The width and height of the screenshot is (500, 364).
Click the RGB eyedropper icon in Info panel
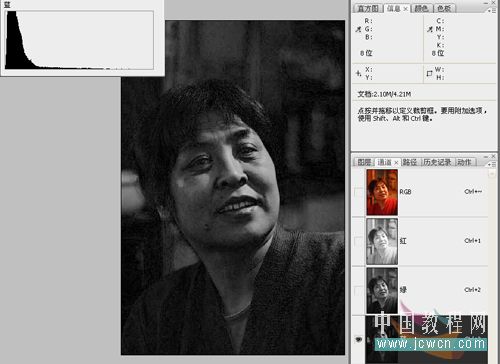click(x=358, y=29)
